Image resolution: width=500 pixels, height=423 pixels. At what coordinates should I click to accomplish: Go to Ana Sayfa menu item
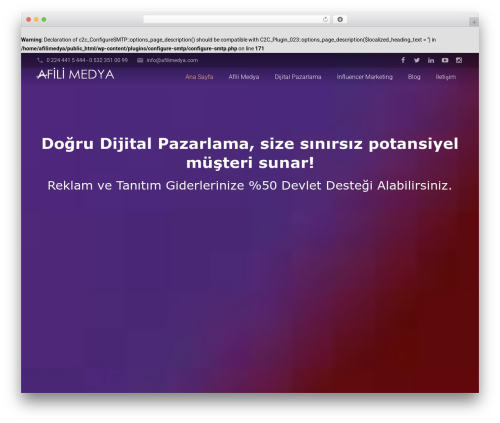click(x=199, y=77)
